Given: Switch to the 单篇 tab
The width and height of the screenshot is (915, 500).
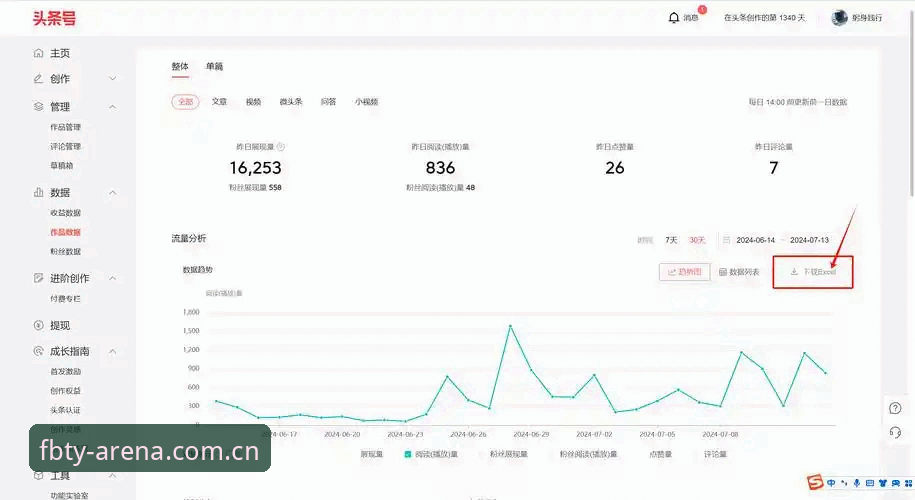Looking at the screenshot, I should tap(214, 67).
